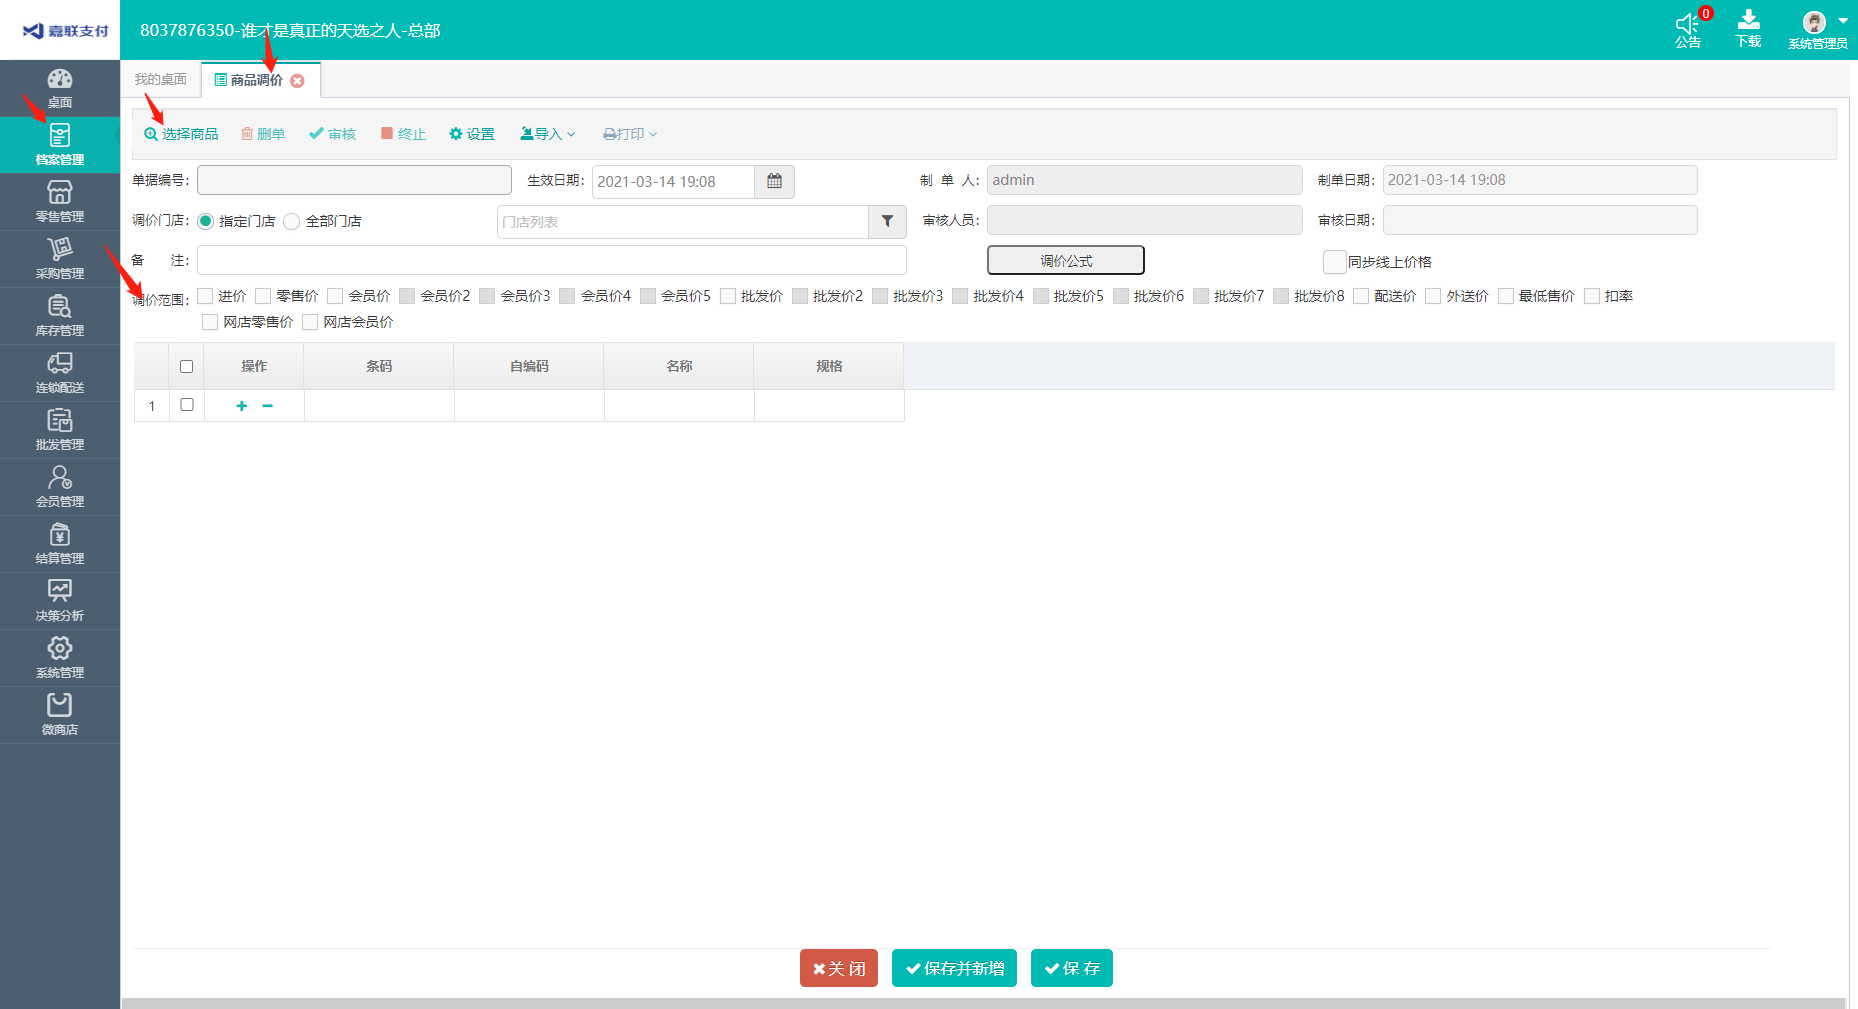This screenshot has width=1858, height=1009.
Task: Check the 网店零售价 checkbox
Action: point(210,322)
